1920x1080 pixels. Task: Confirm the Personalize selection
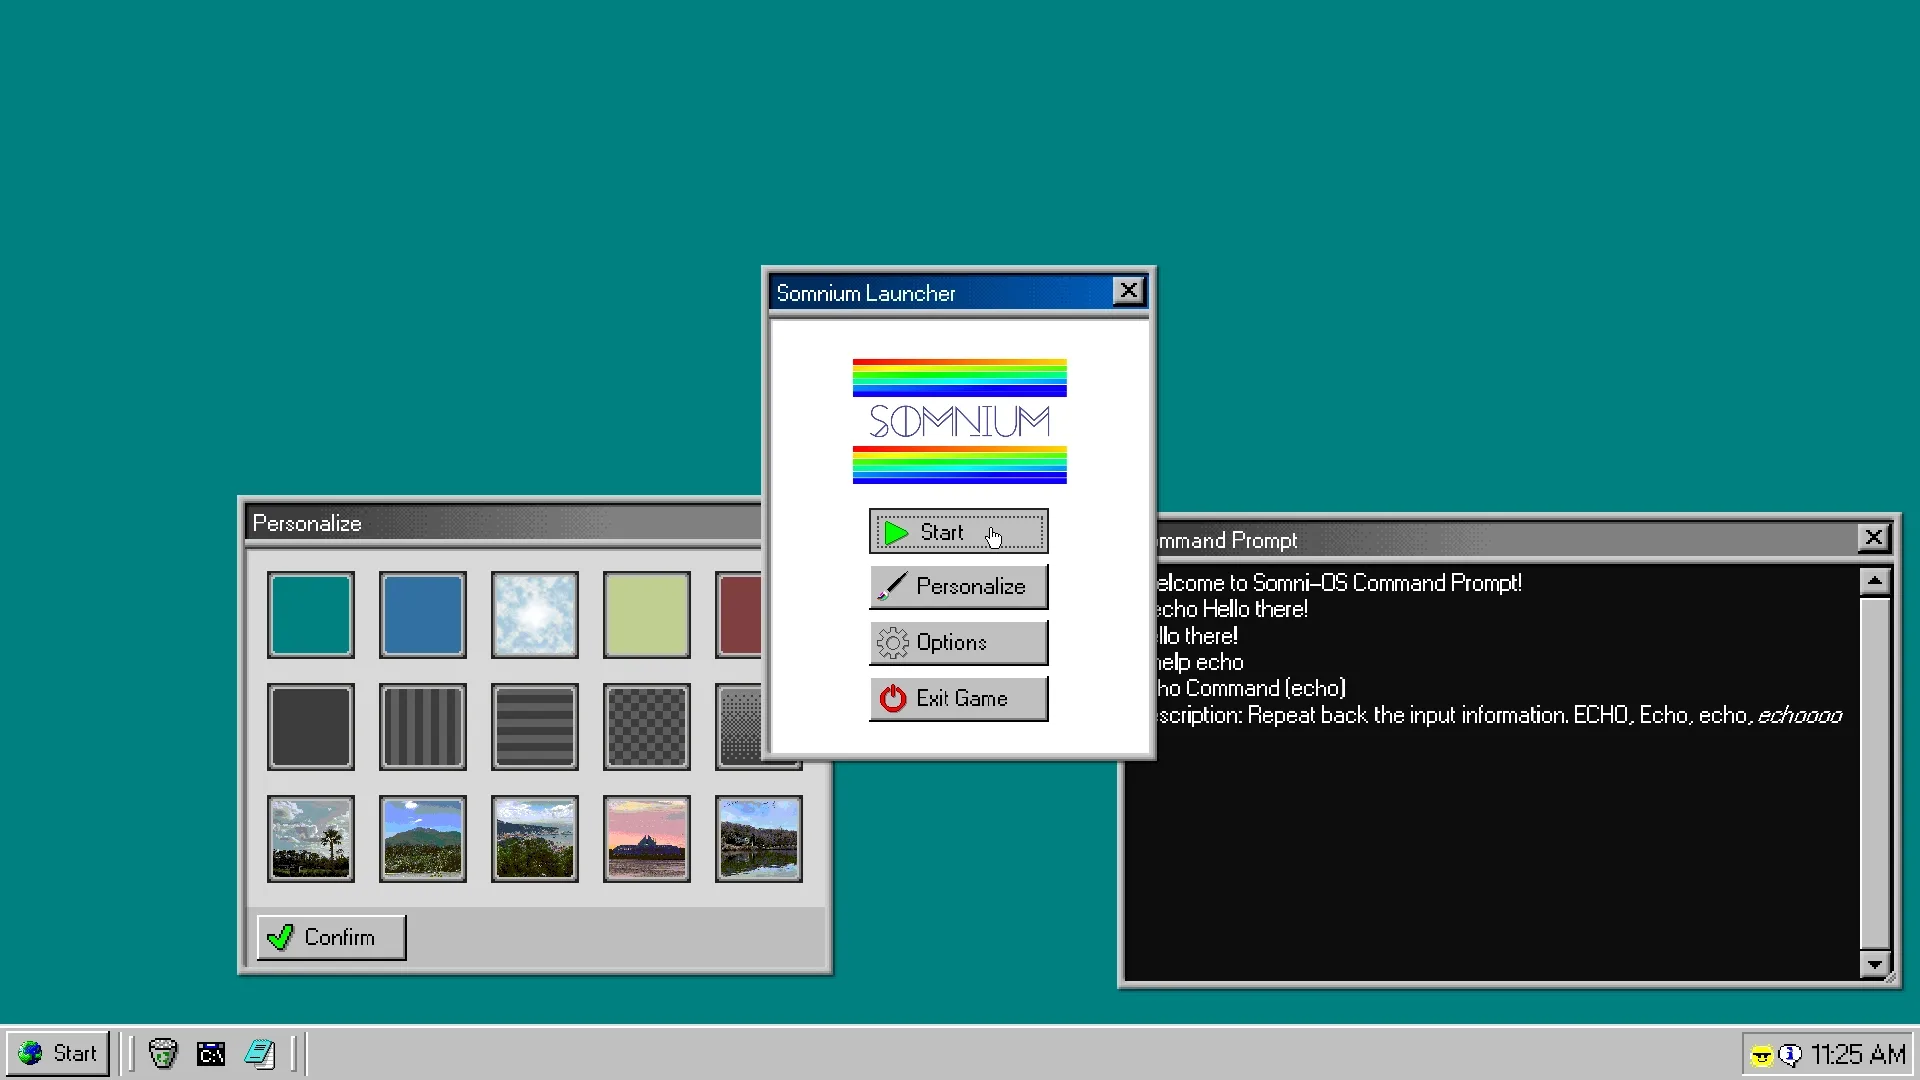[331, 937]
